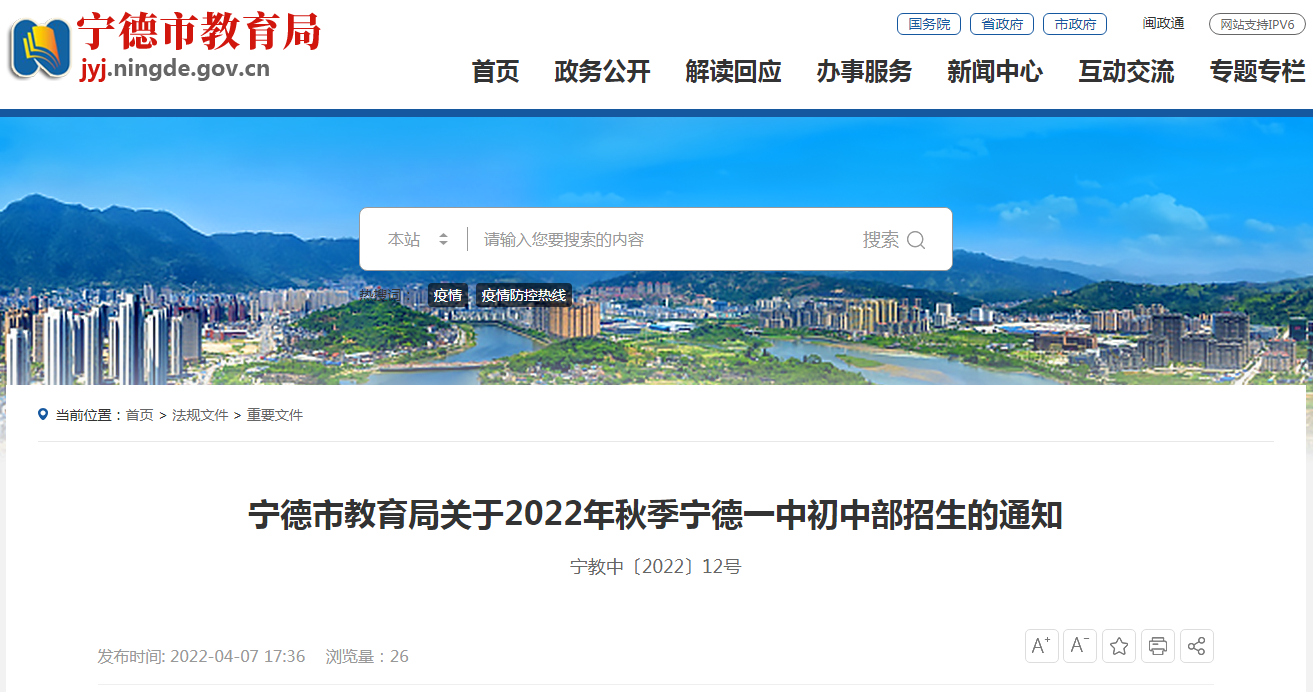The image size is (1313, 692).
Task: Expand the 本站 search scope dropdown
Action: (418, 240)
